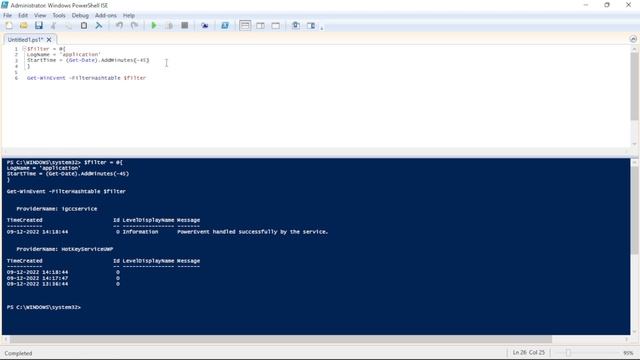Show the Command window icon
640x360 pixels.
[296, 25]
